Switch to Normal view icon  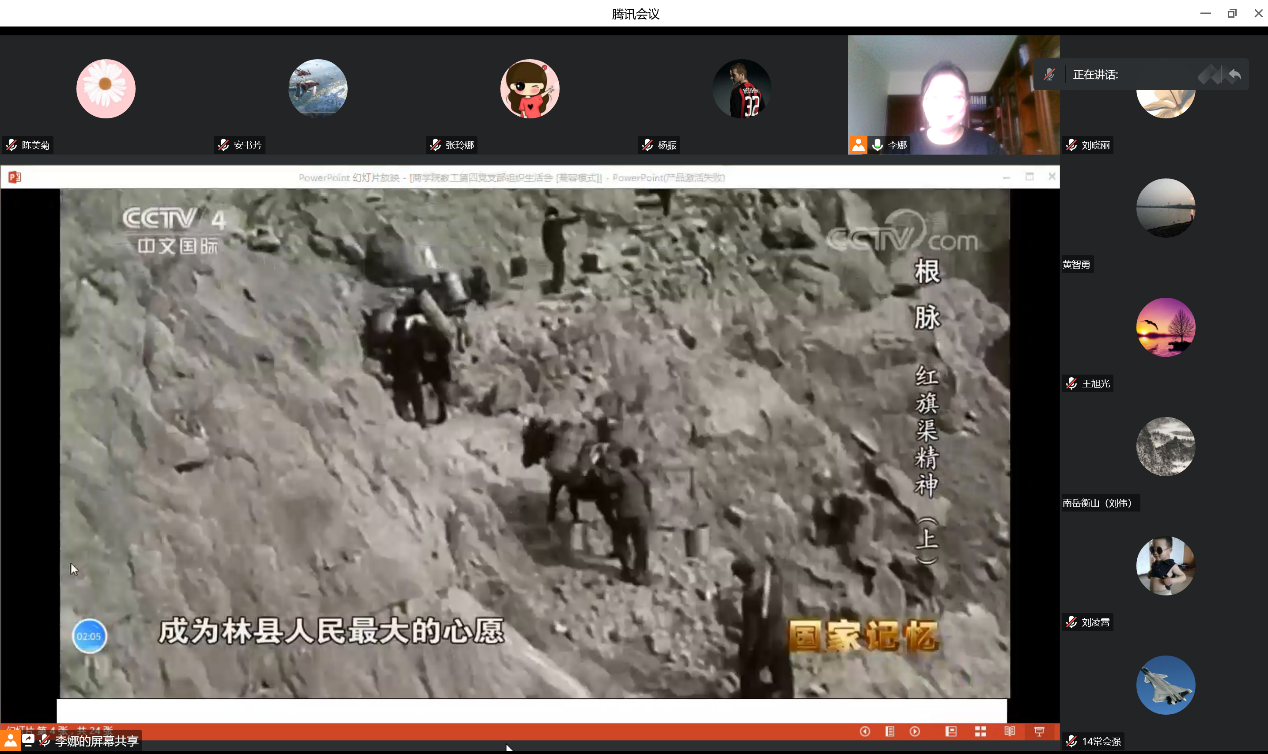pyautogui.click(x=951, y=732)
